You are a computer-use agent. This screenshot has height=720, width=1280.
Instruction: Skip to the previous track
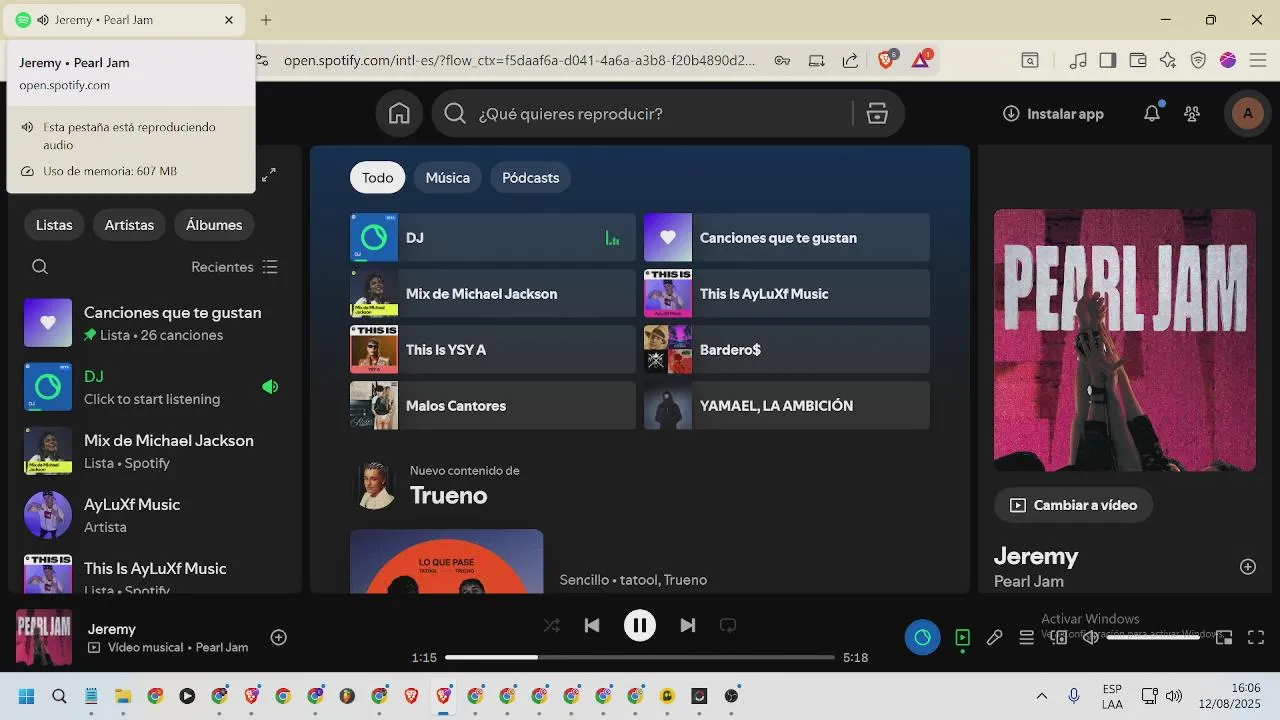(x=592, y=626)
